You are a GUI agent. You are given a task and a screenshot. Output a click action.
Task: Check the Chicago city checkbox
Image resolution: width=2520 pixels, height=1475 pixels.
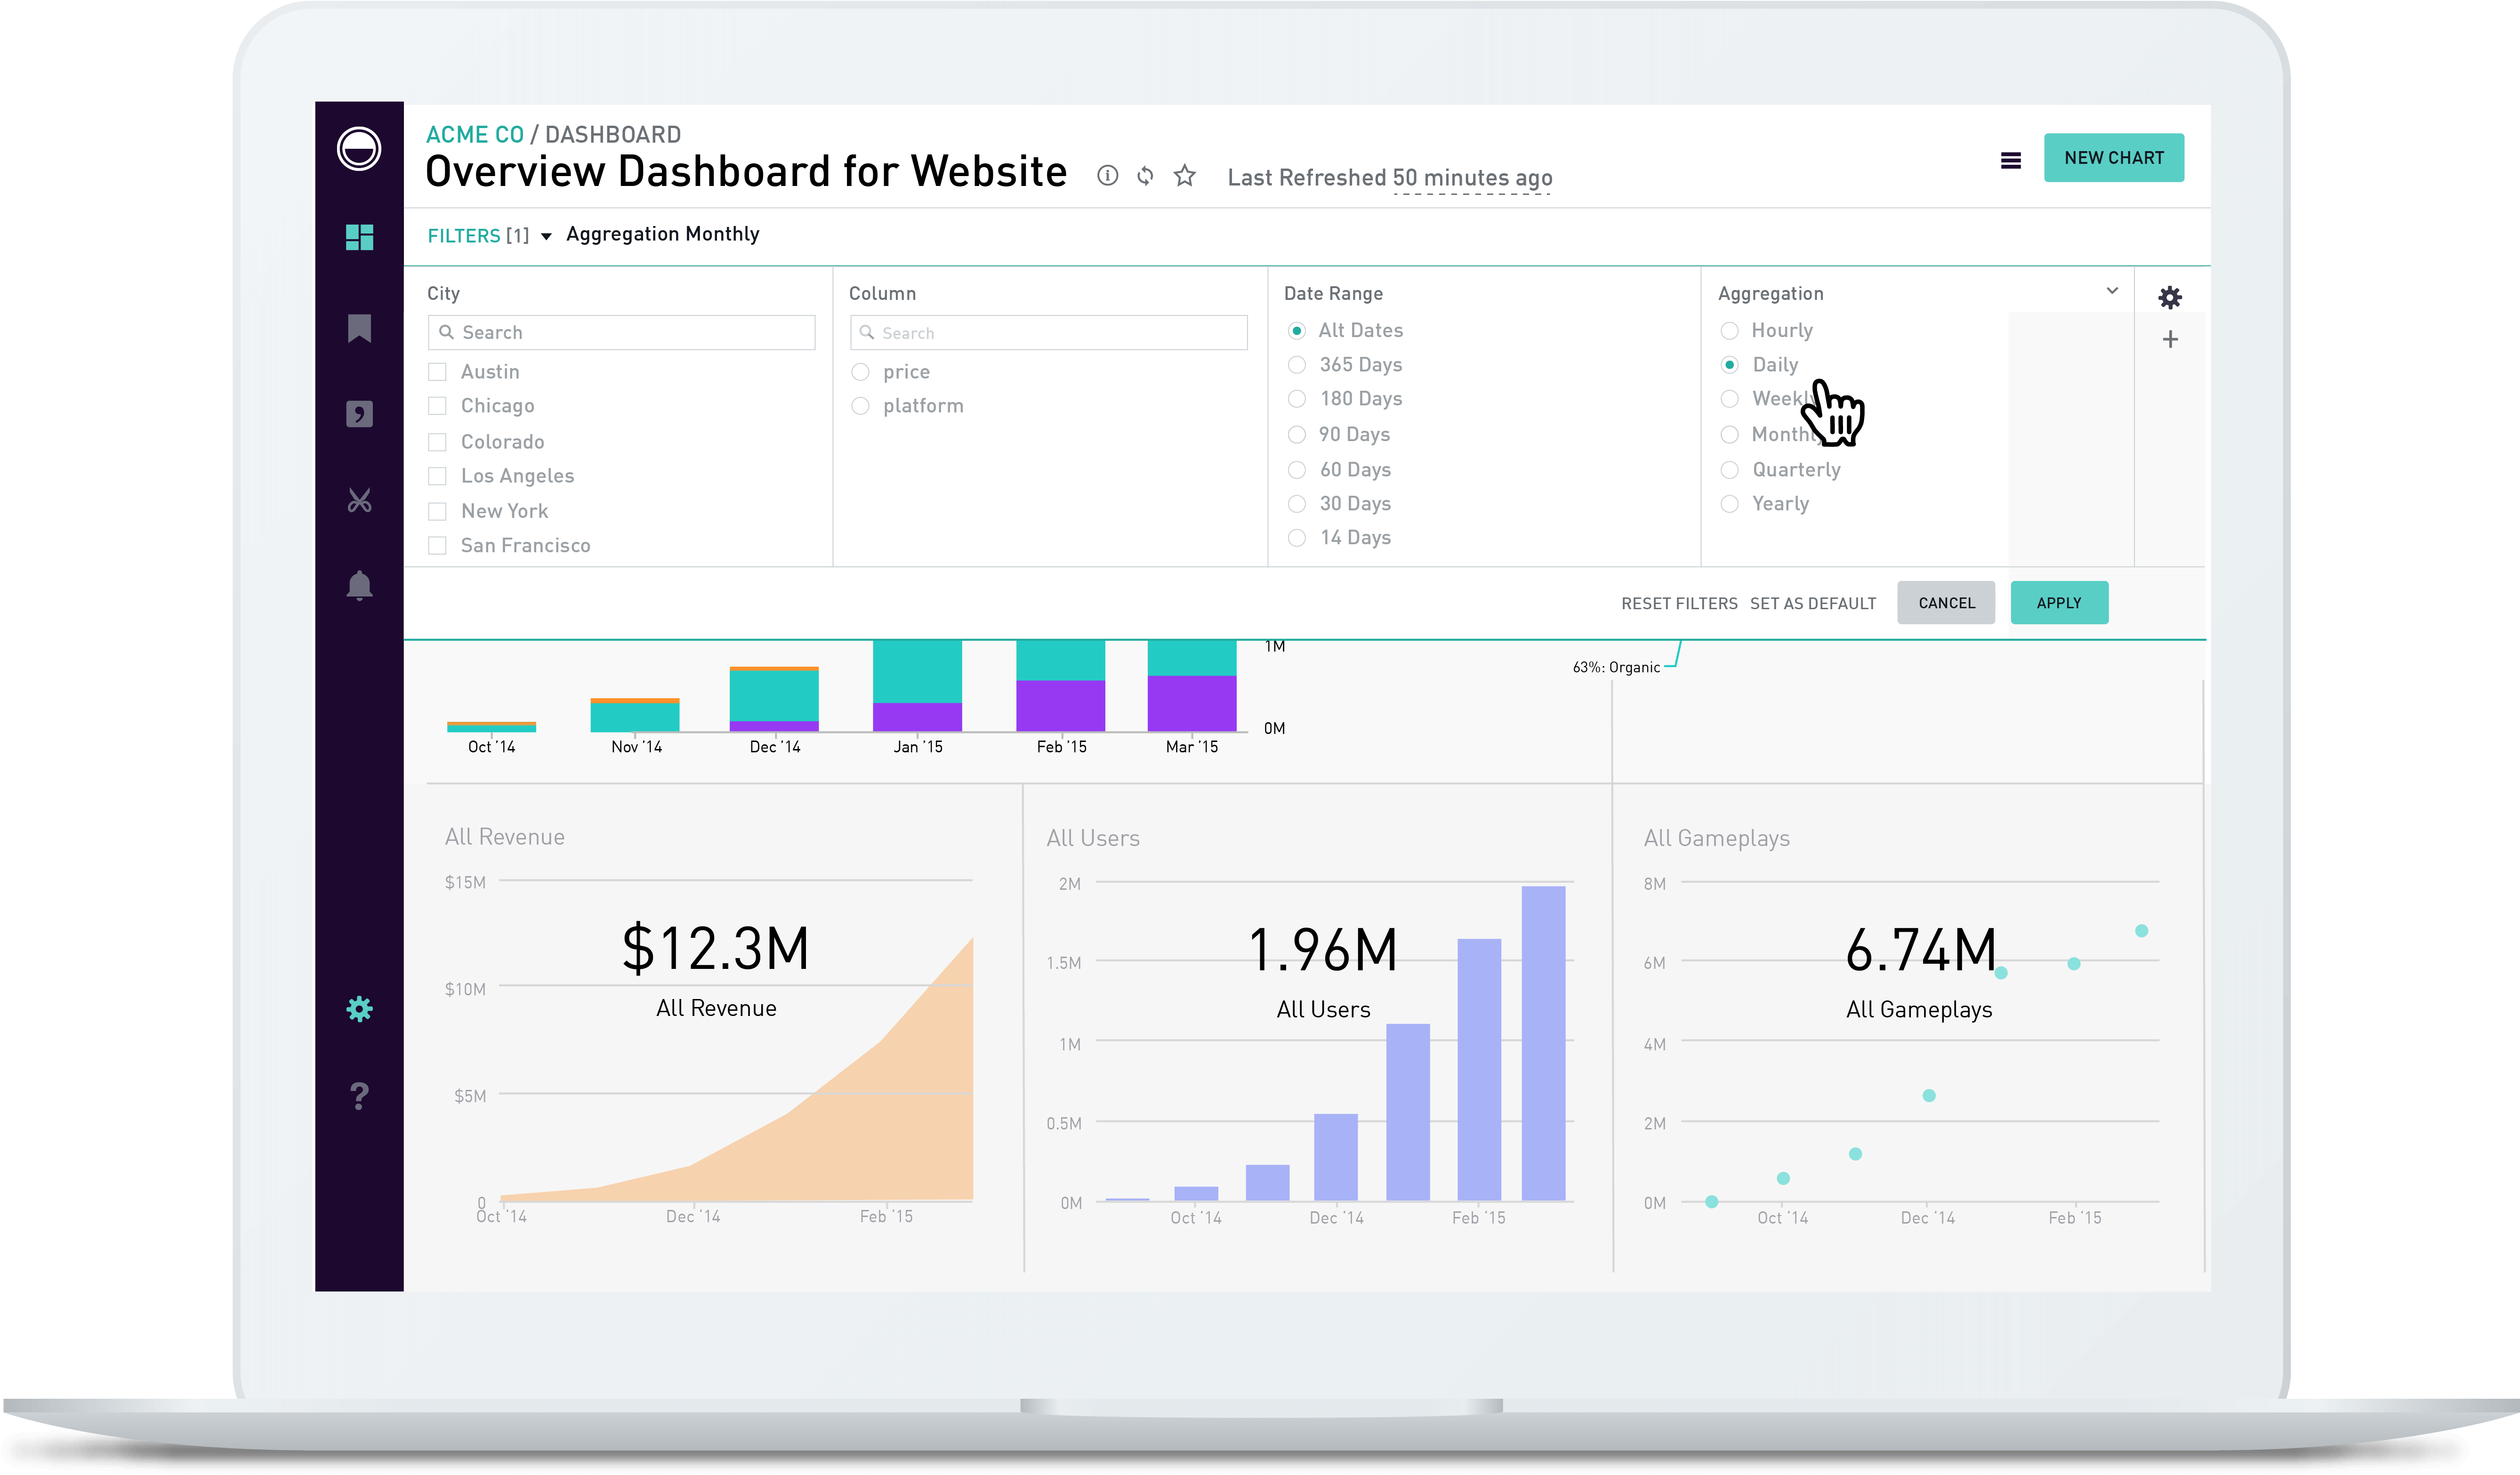pyautogui.click(x=437, y=406)
